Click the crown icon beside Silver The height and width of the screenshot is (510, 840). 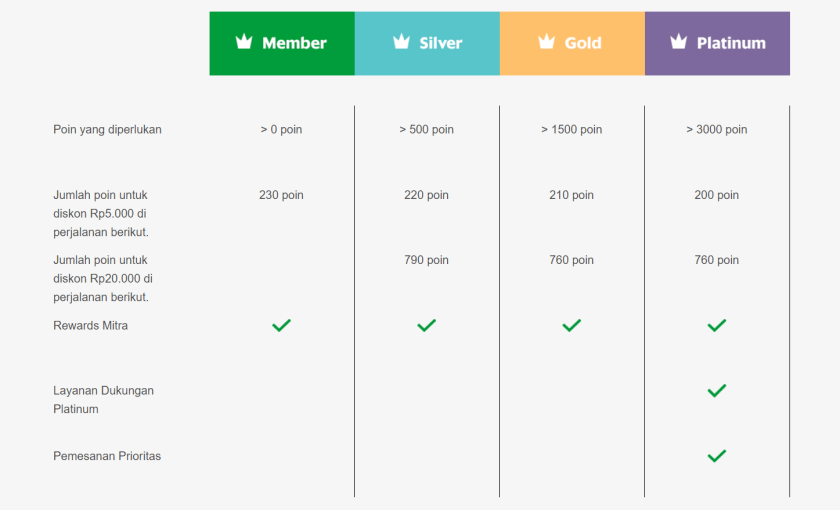tap(402, 42)
